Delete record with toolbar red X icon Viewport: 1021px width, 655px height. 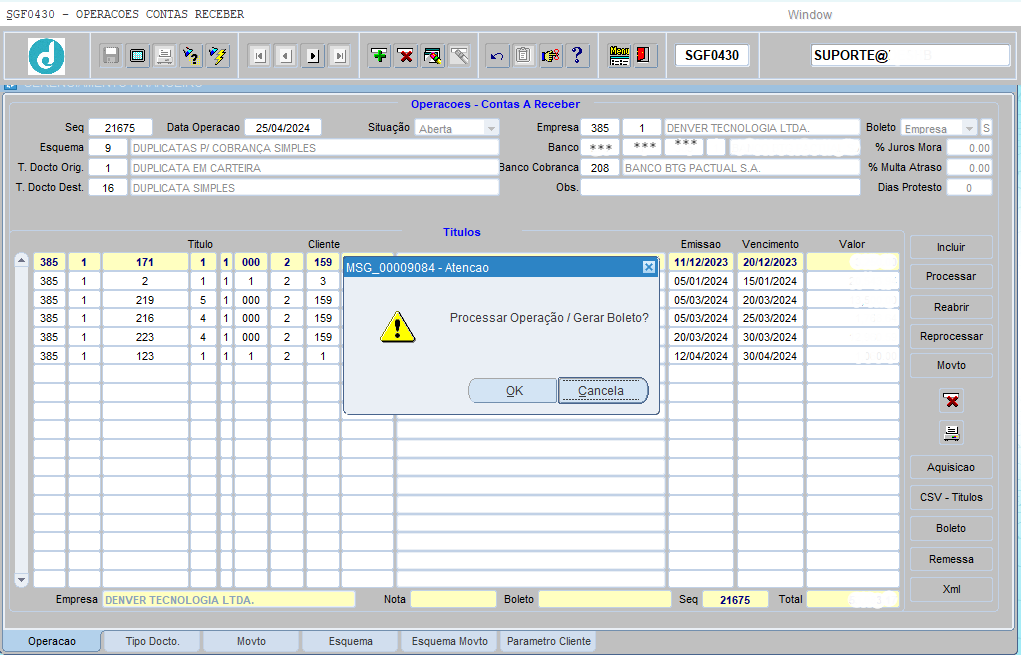click(x=406, y=55)
